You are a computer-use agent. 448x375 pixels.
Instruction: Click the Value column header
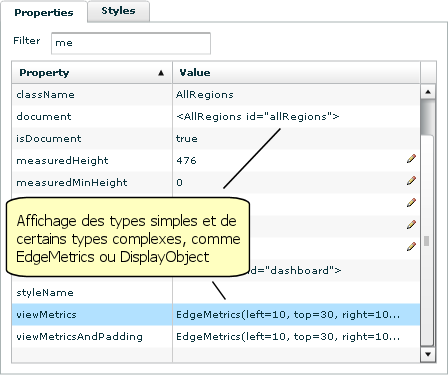pyautogui.click(x=296, y=72)
